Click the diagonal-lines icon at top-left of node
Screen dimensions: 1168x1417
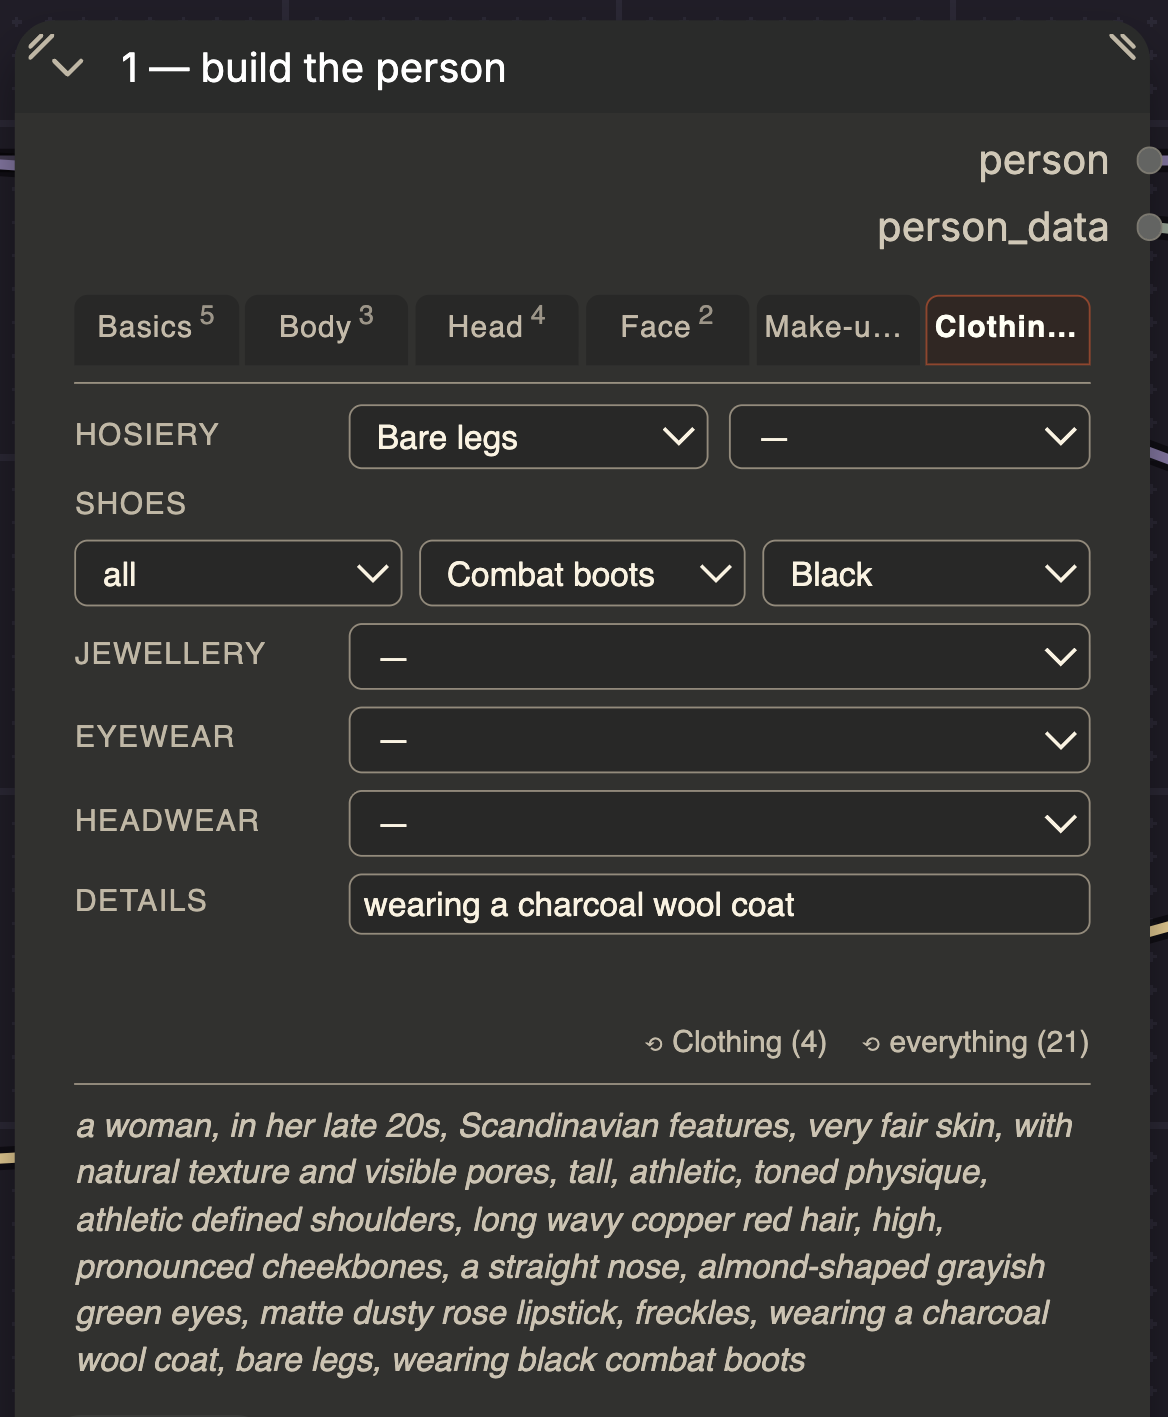40,45
